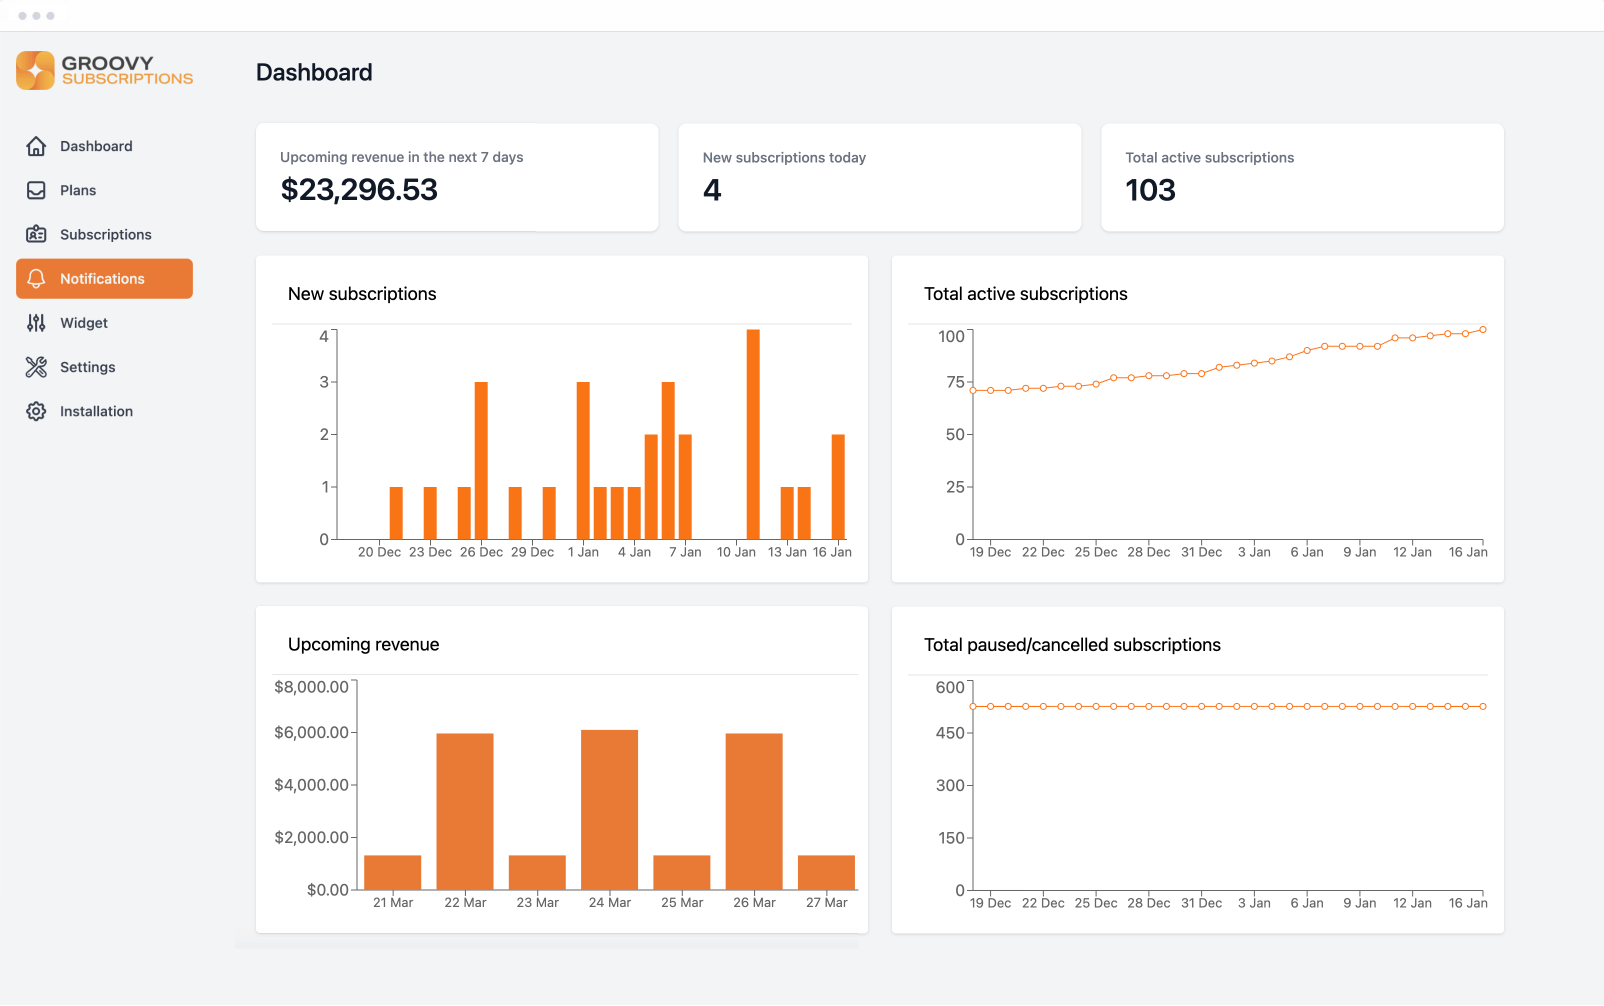Go to the Plans page

[x=104, y=190]
